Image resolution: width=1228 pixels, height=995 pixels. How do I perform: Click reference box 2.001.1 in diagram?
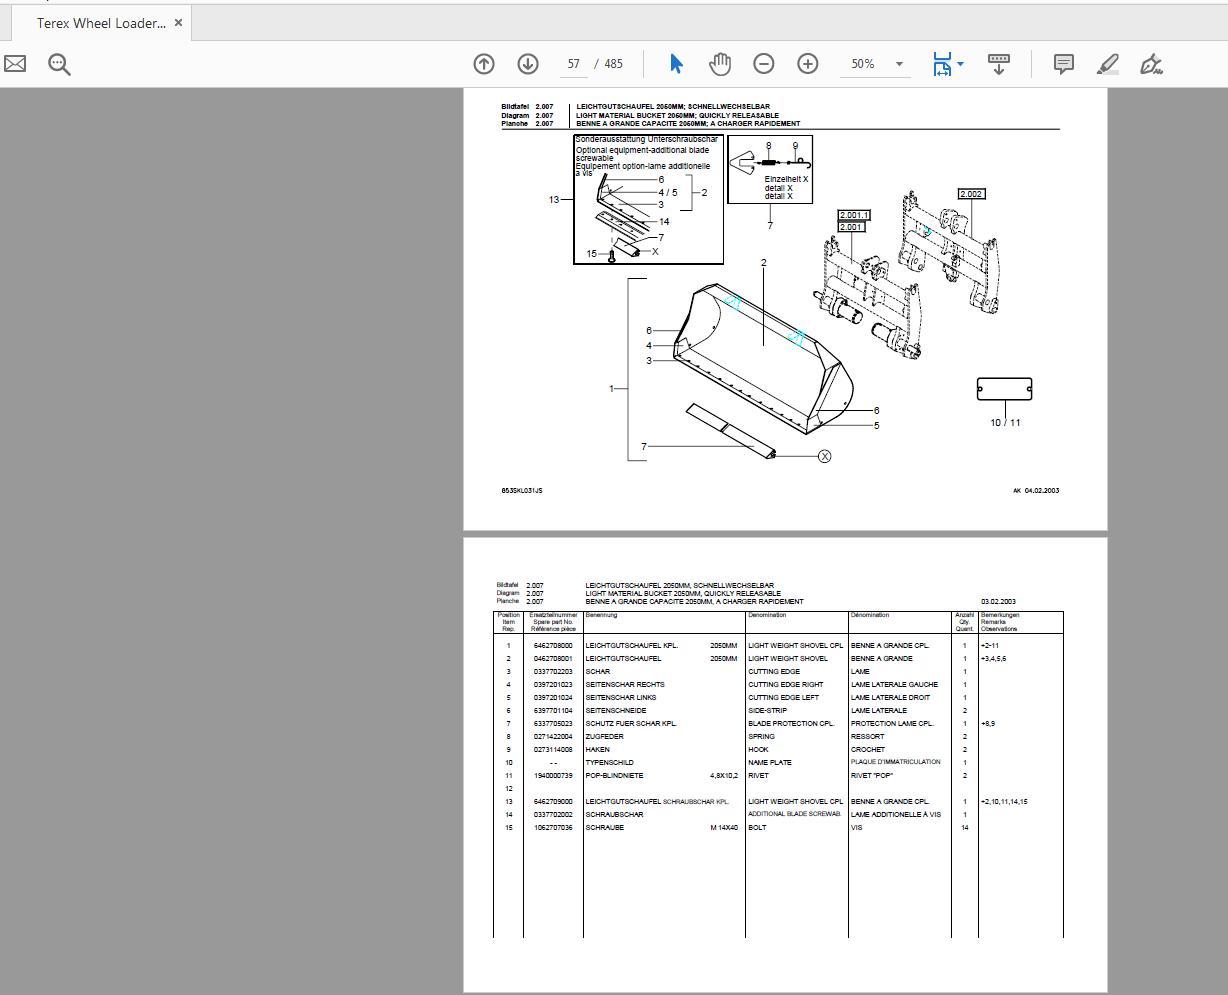point(854,215)
